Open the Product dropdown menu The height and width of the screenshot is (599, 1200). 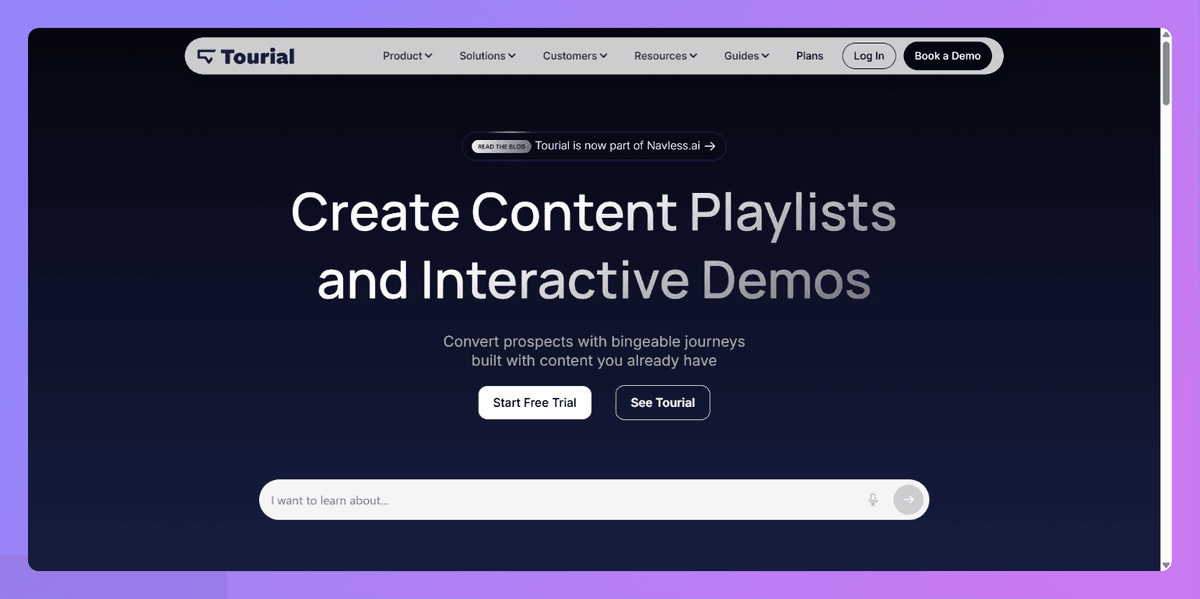point(407,56)
